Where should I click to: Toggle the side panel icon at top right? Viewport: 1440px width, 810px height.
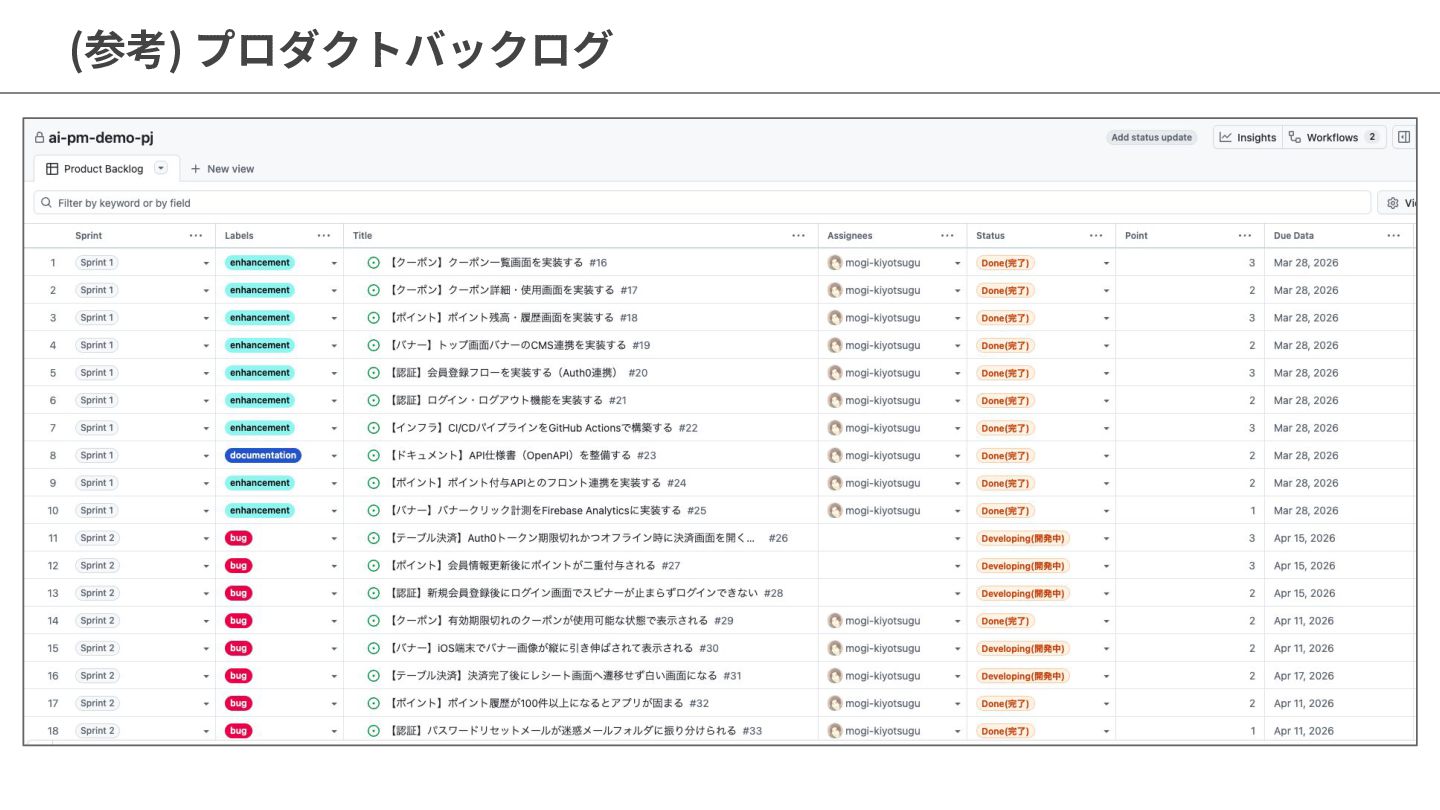[1404, 137]
